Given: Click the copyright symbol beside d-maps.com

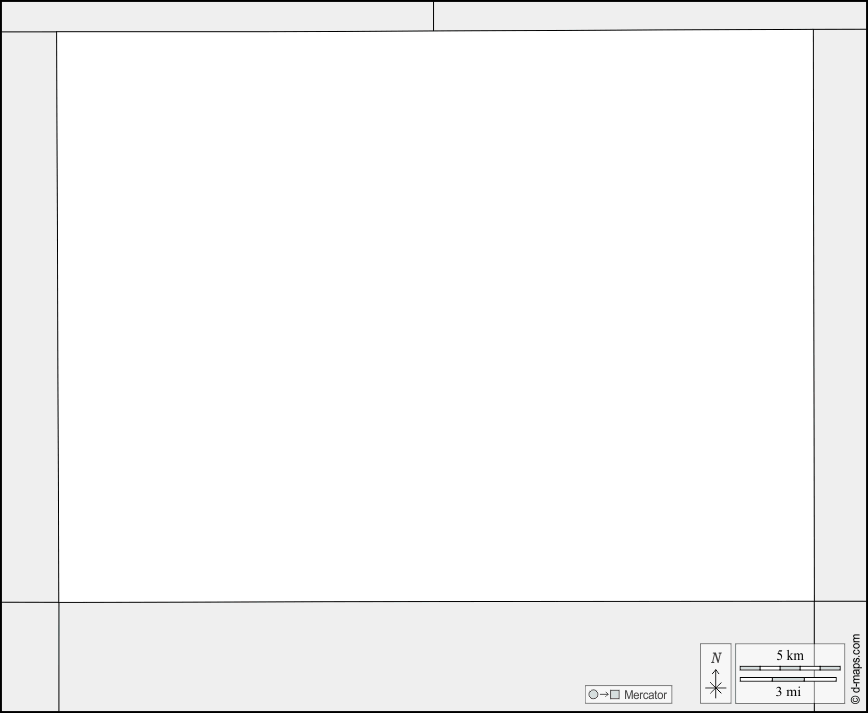Looking at the screenshot, I should click(855, 700).
